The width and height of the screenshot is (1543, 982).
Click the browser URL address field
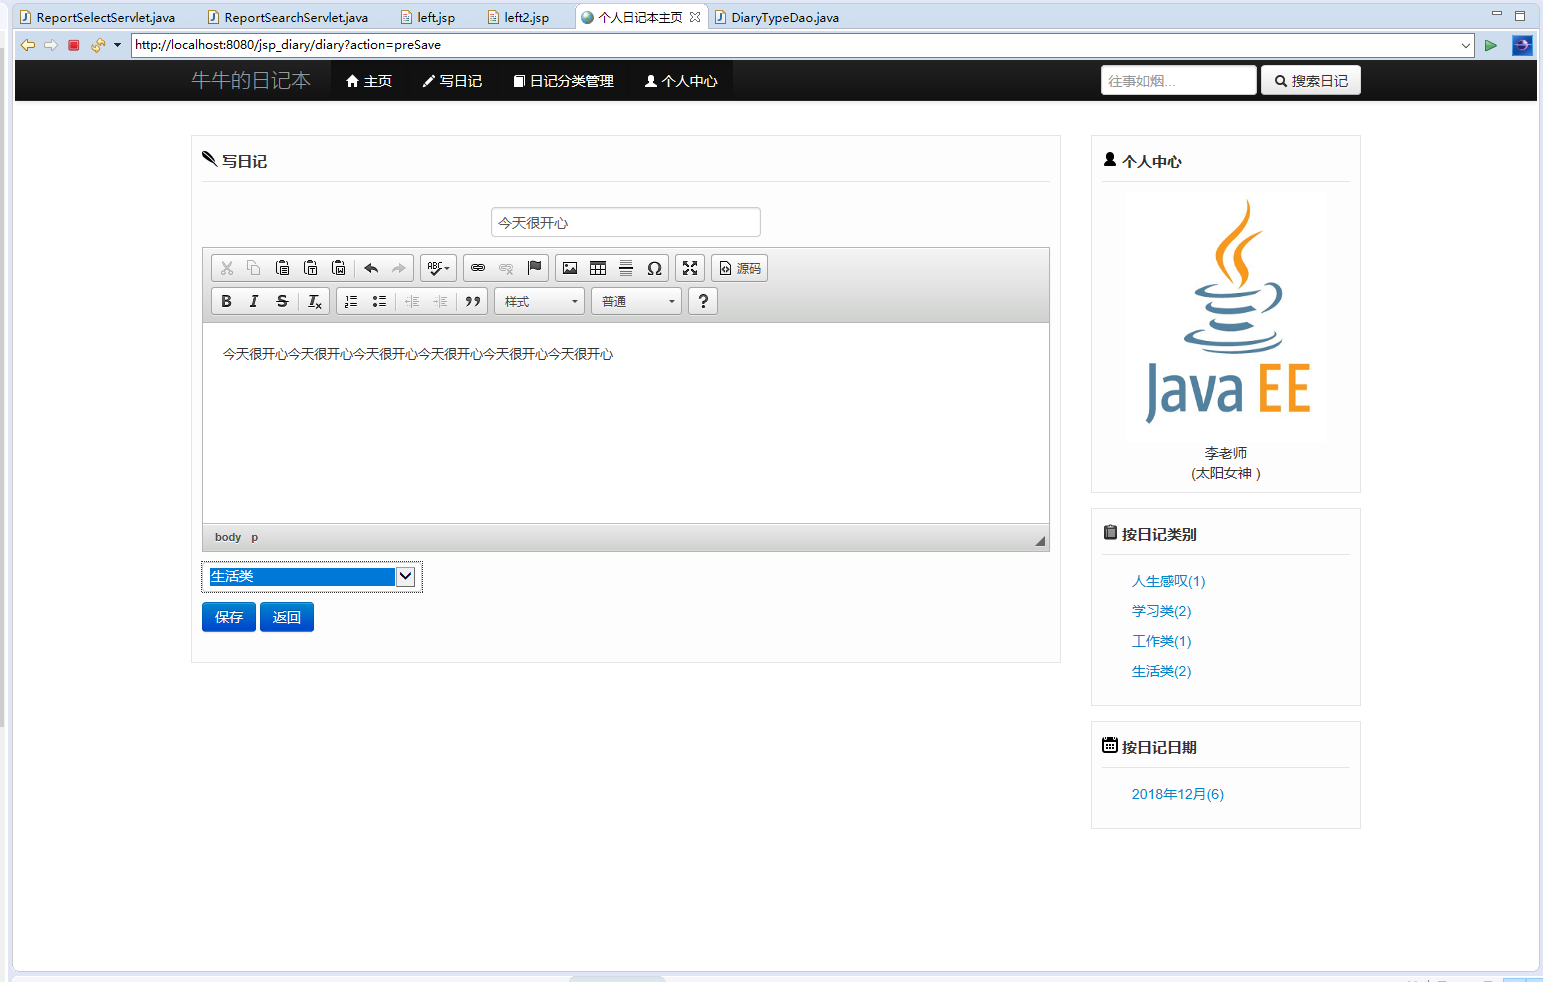tap(796, 45)
